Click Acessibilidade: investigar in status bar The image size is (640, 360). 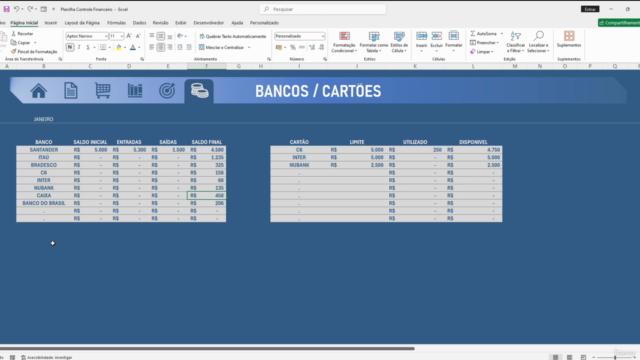tap(47, 357)
